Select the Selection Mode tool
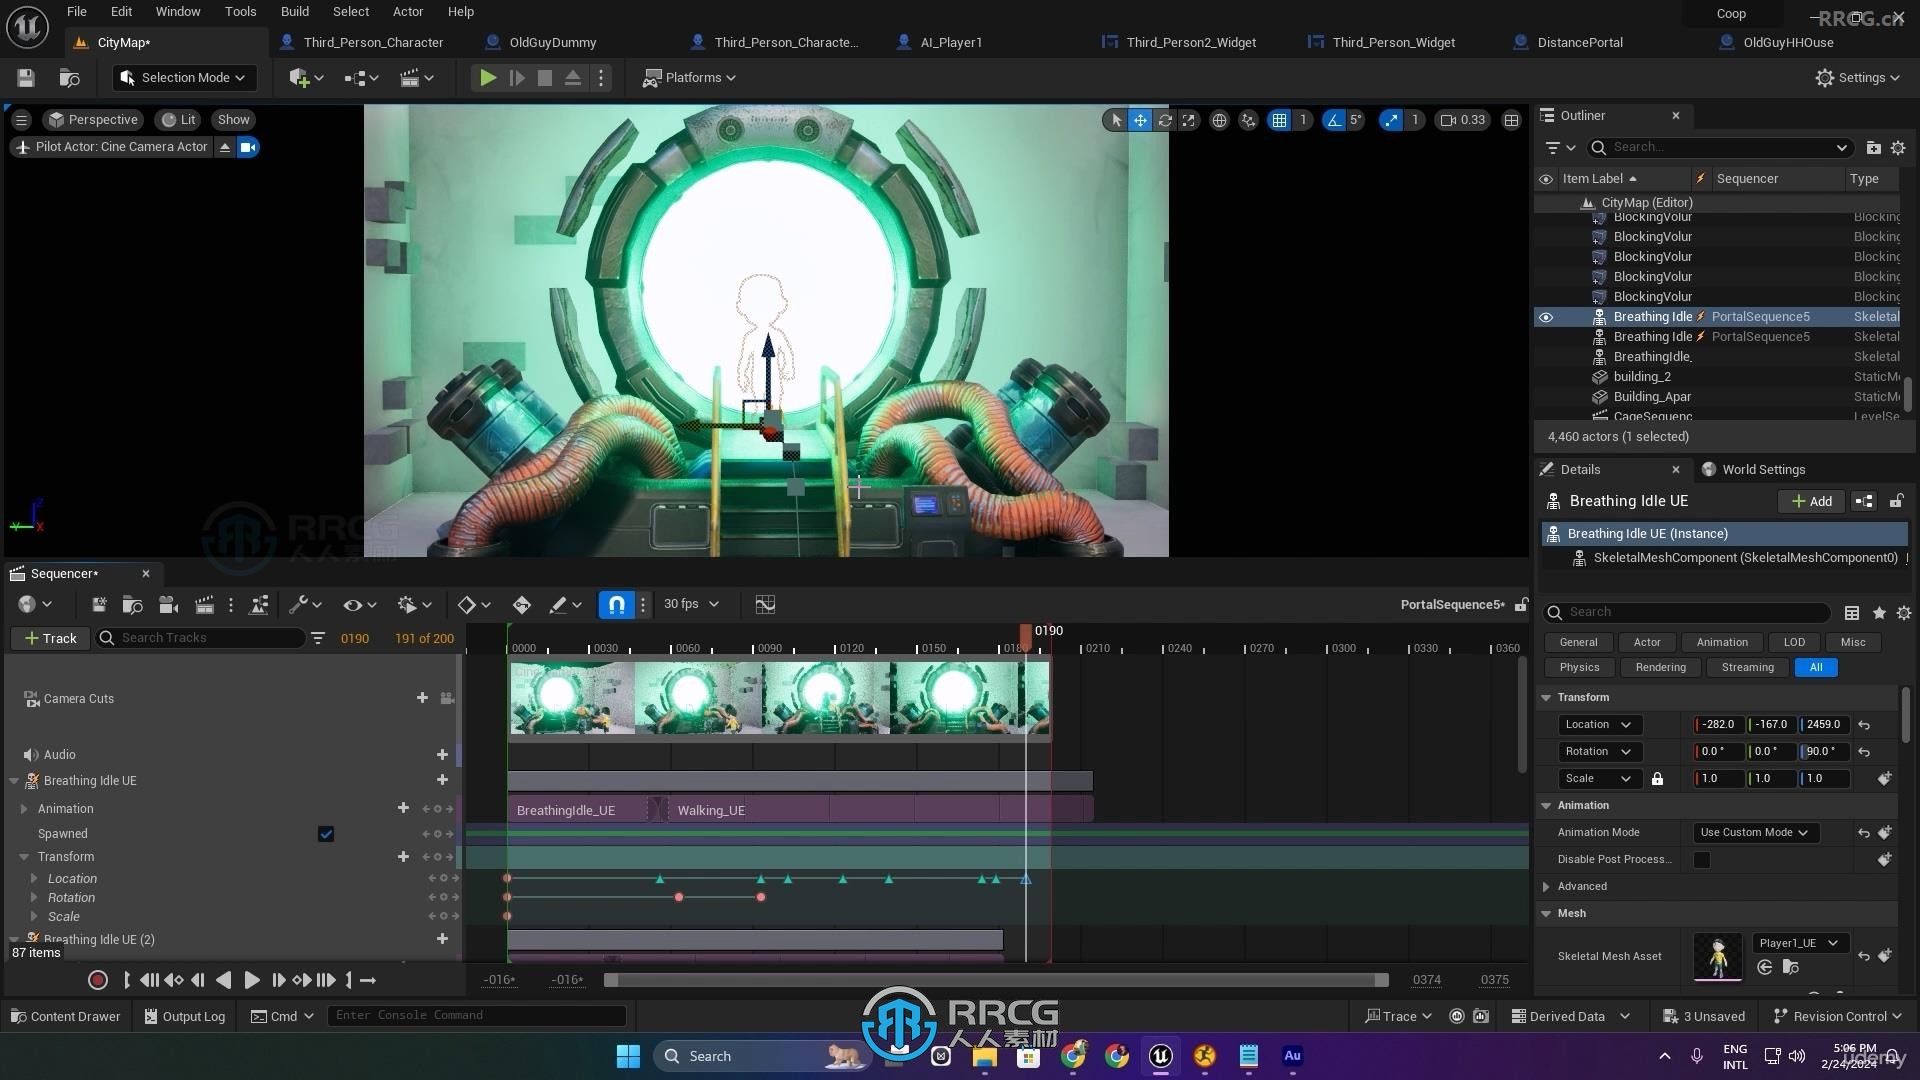This screenshot has height=1080, width=1920. (181, 75)
